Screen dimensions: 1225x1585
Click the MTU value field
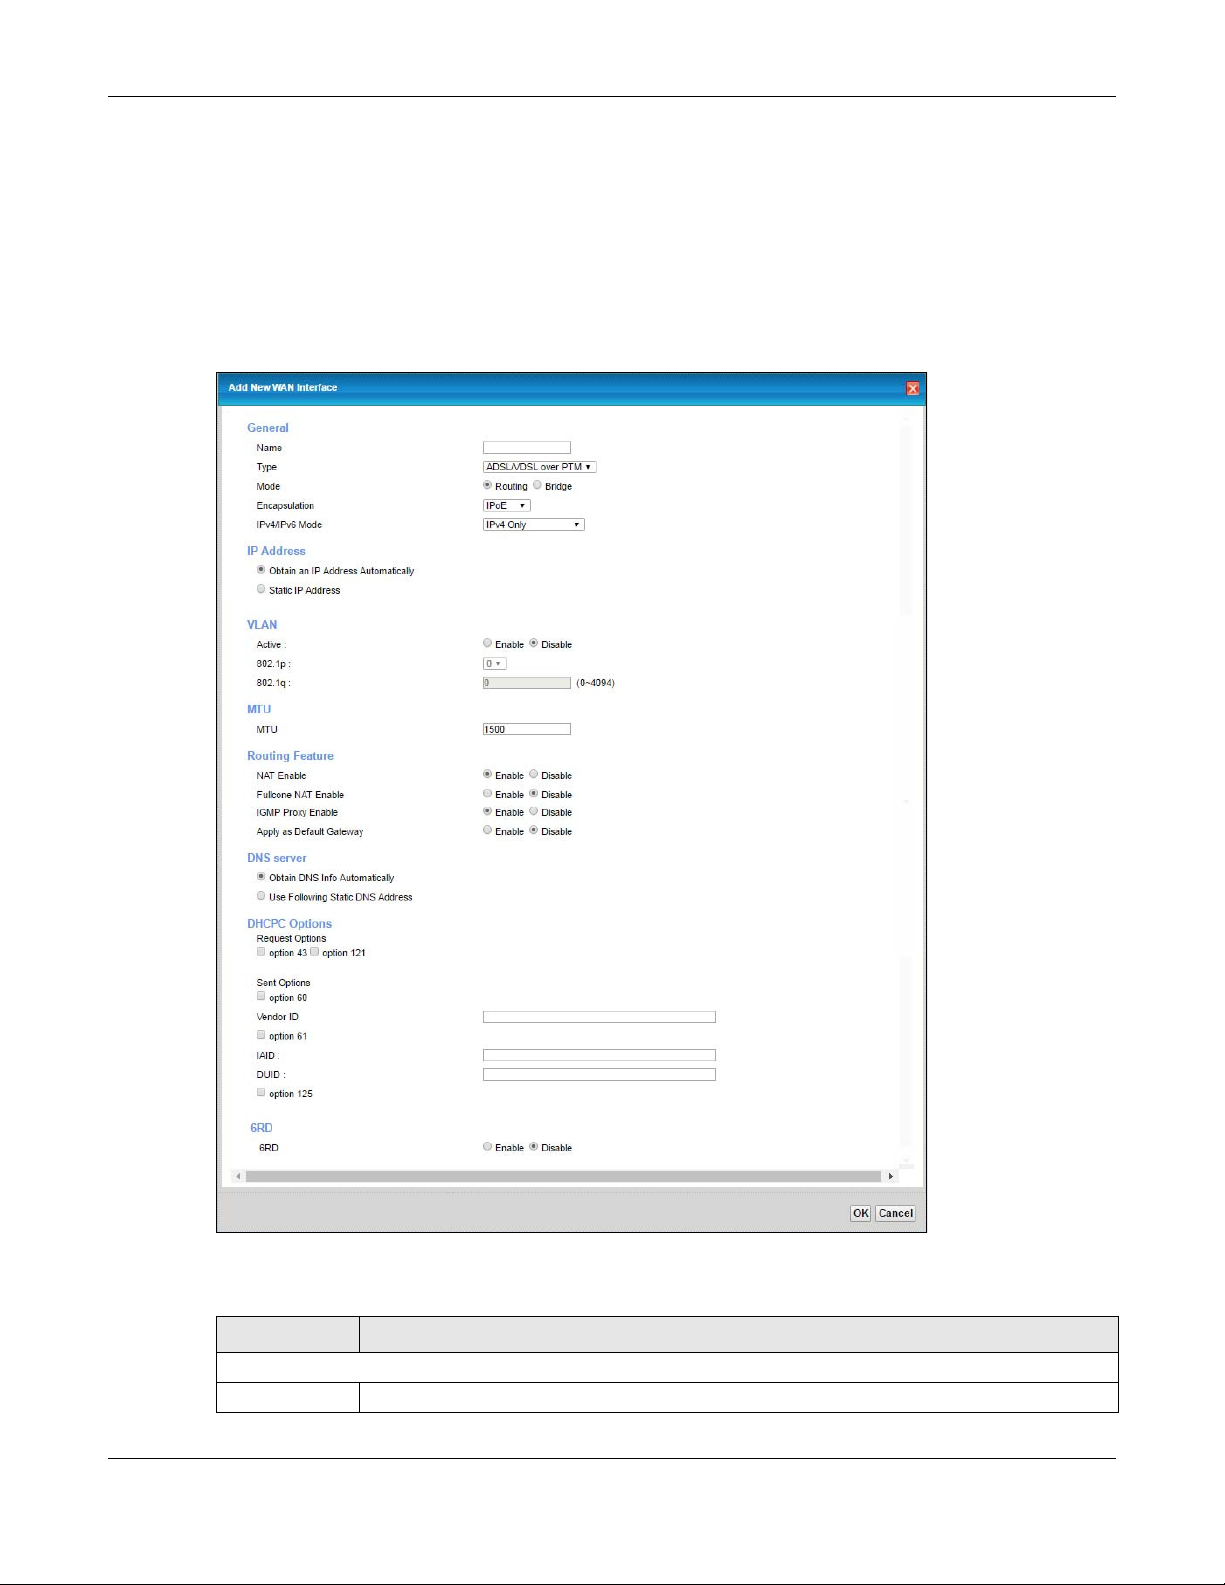pos(526,730)
